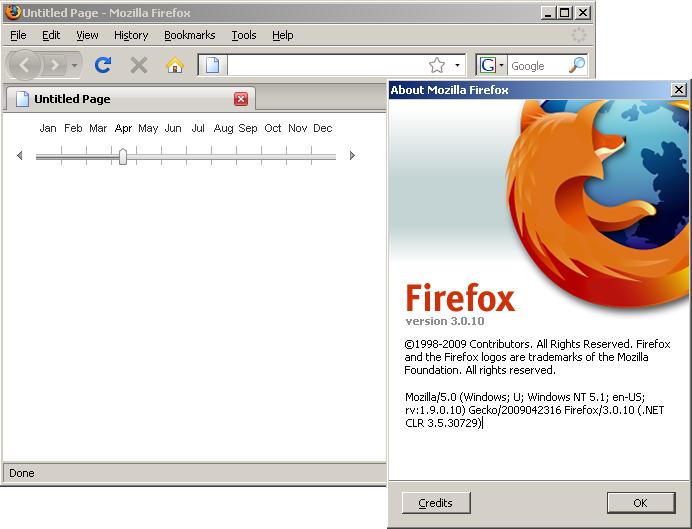Click the Sep month label
The image size is (692, 529).
click(x=248, y=128)
